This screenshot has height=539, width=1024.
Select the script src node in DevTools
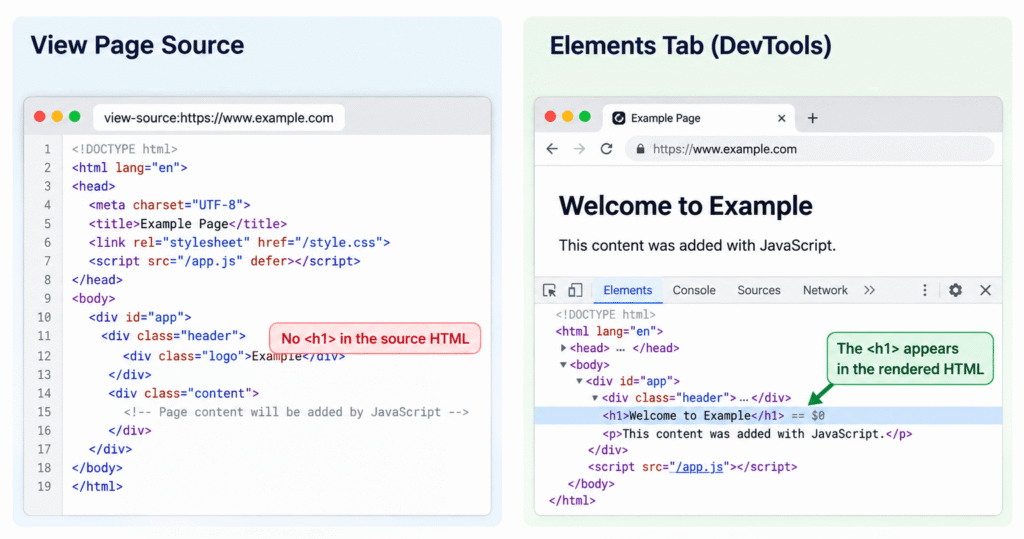[x=692, y=466]
